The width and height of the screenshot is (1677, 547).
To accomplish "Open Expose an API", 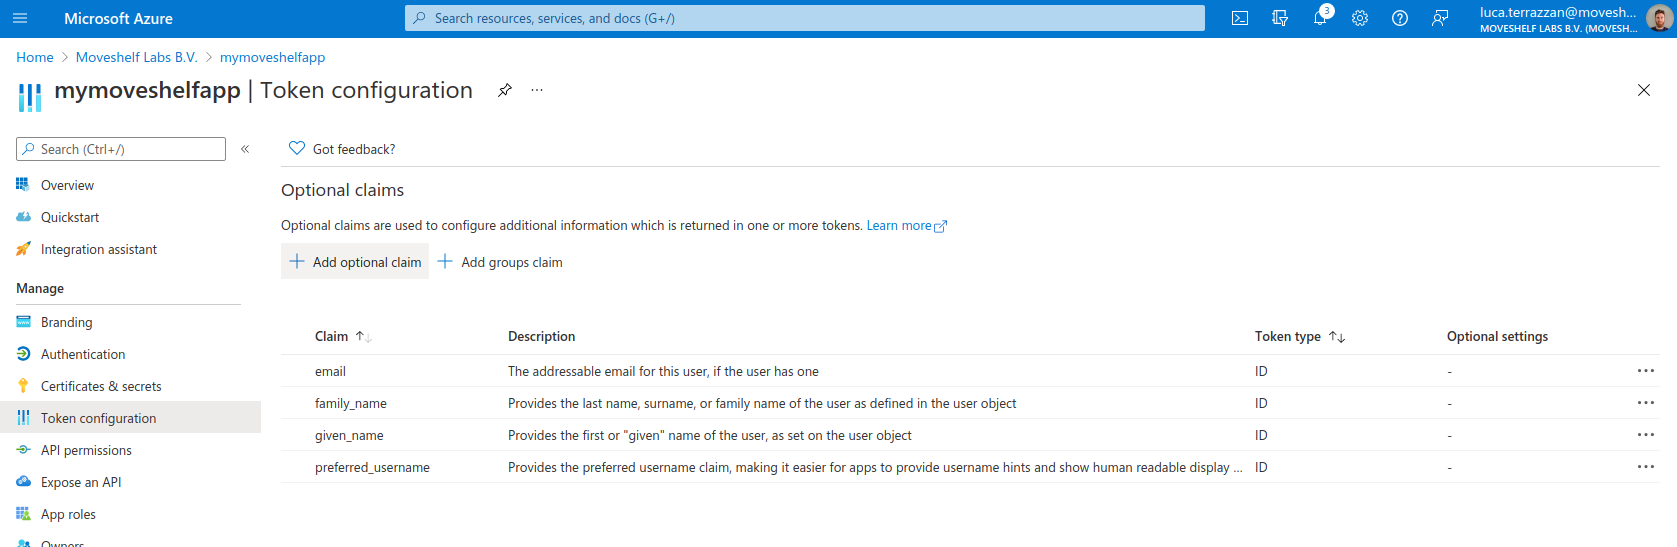I will tap(81, 482).
